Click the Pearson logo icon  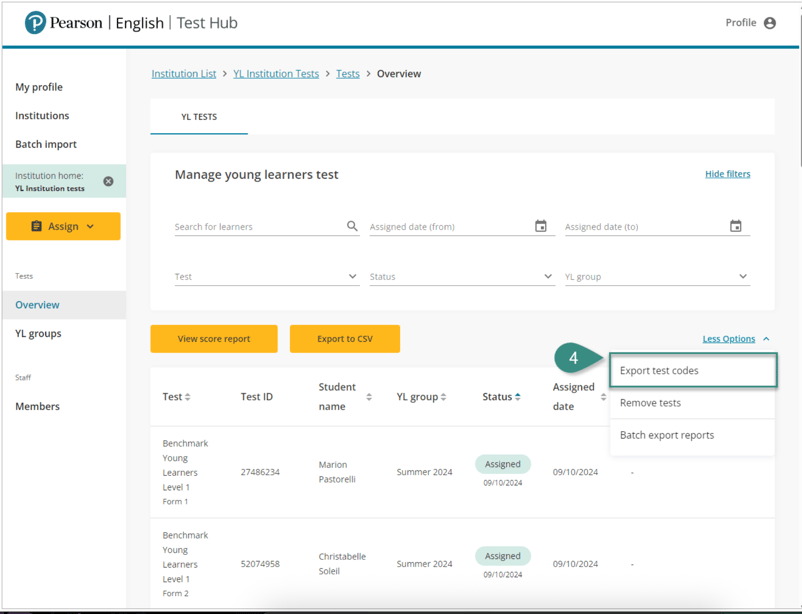(x=36, y=23)
